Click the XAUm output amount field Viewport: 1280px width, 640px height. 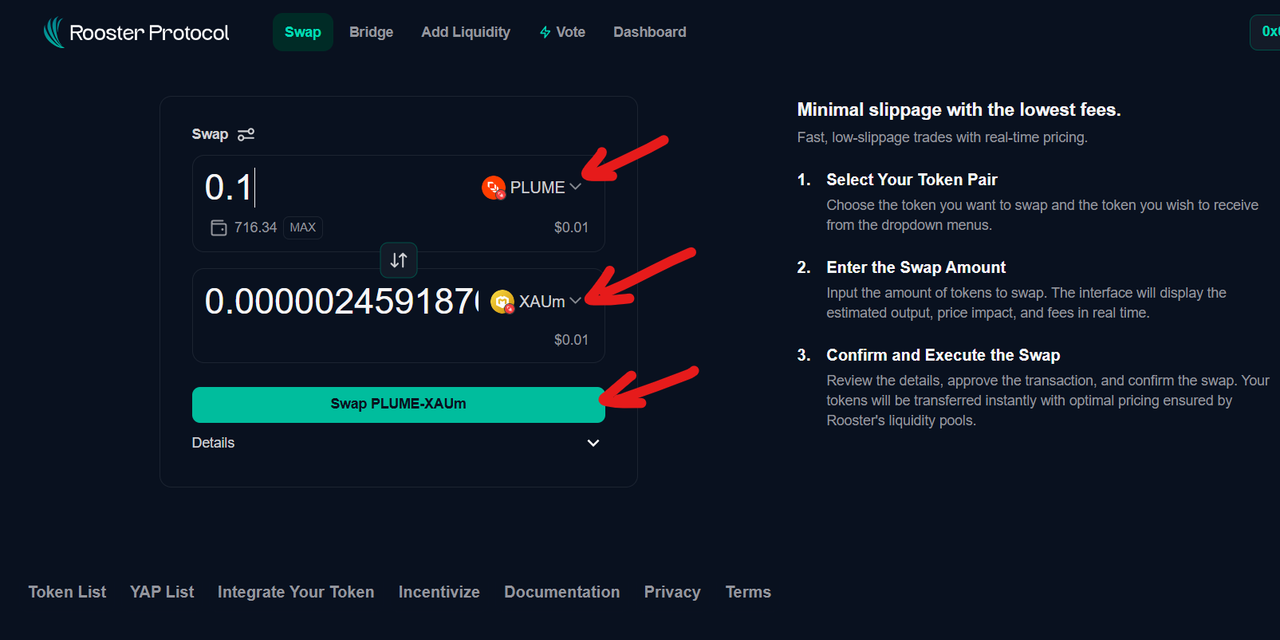[341, 301]
